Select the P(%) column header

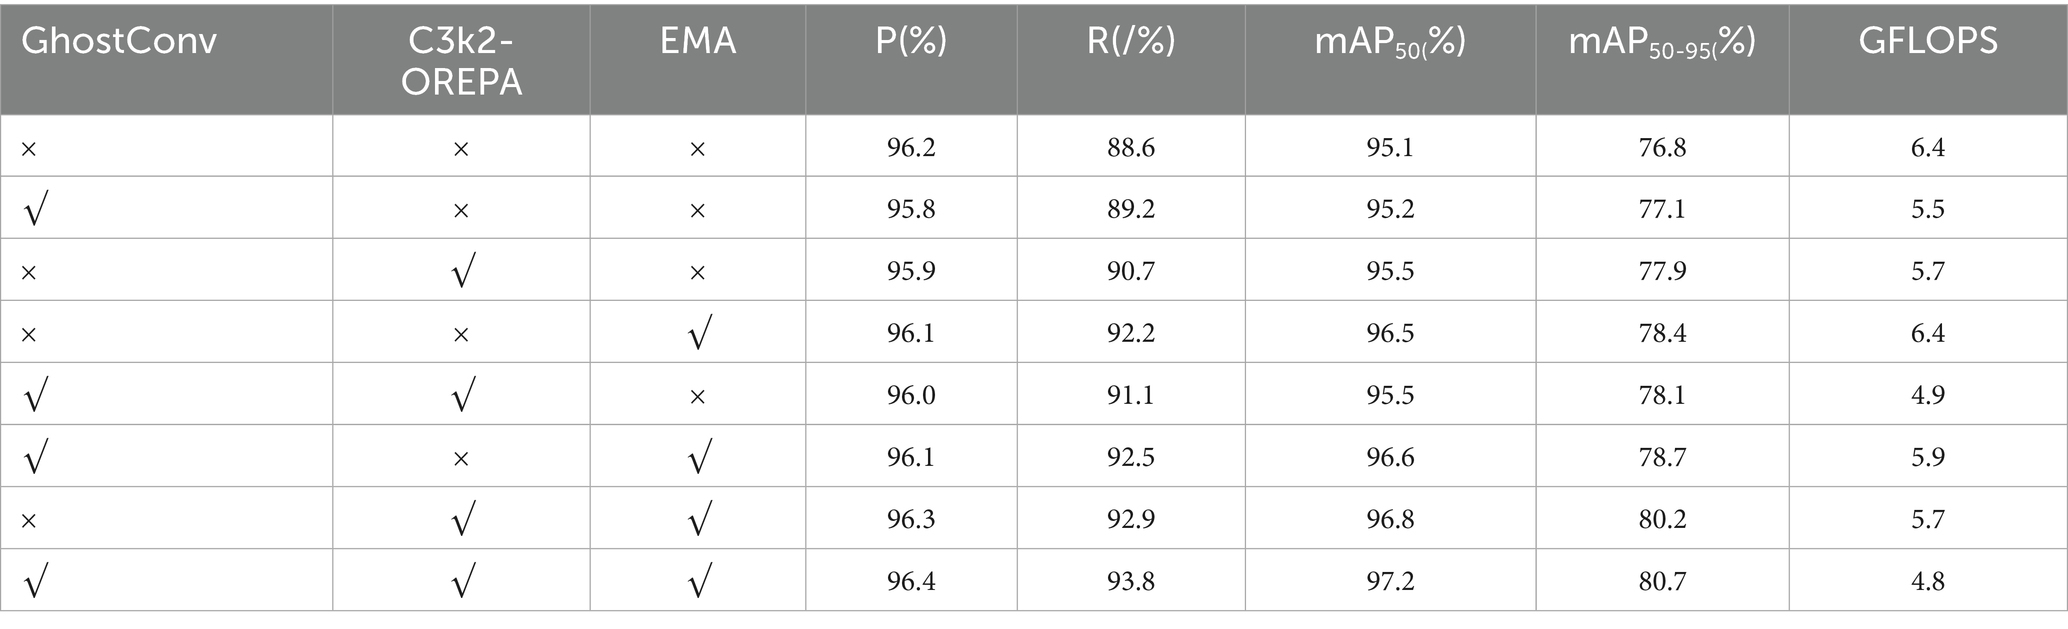911,42
